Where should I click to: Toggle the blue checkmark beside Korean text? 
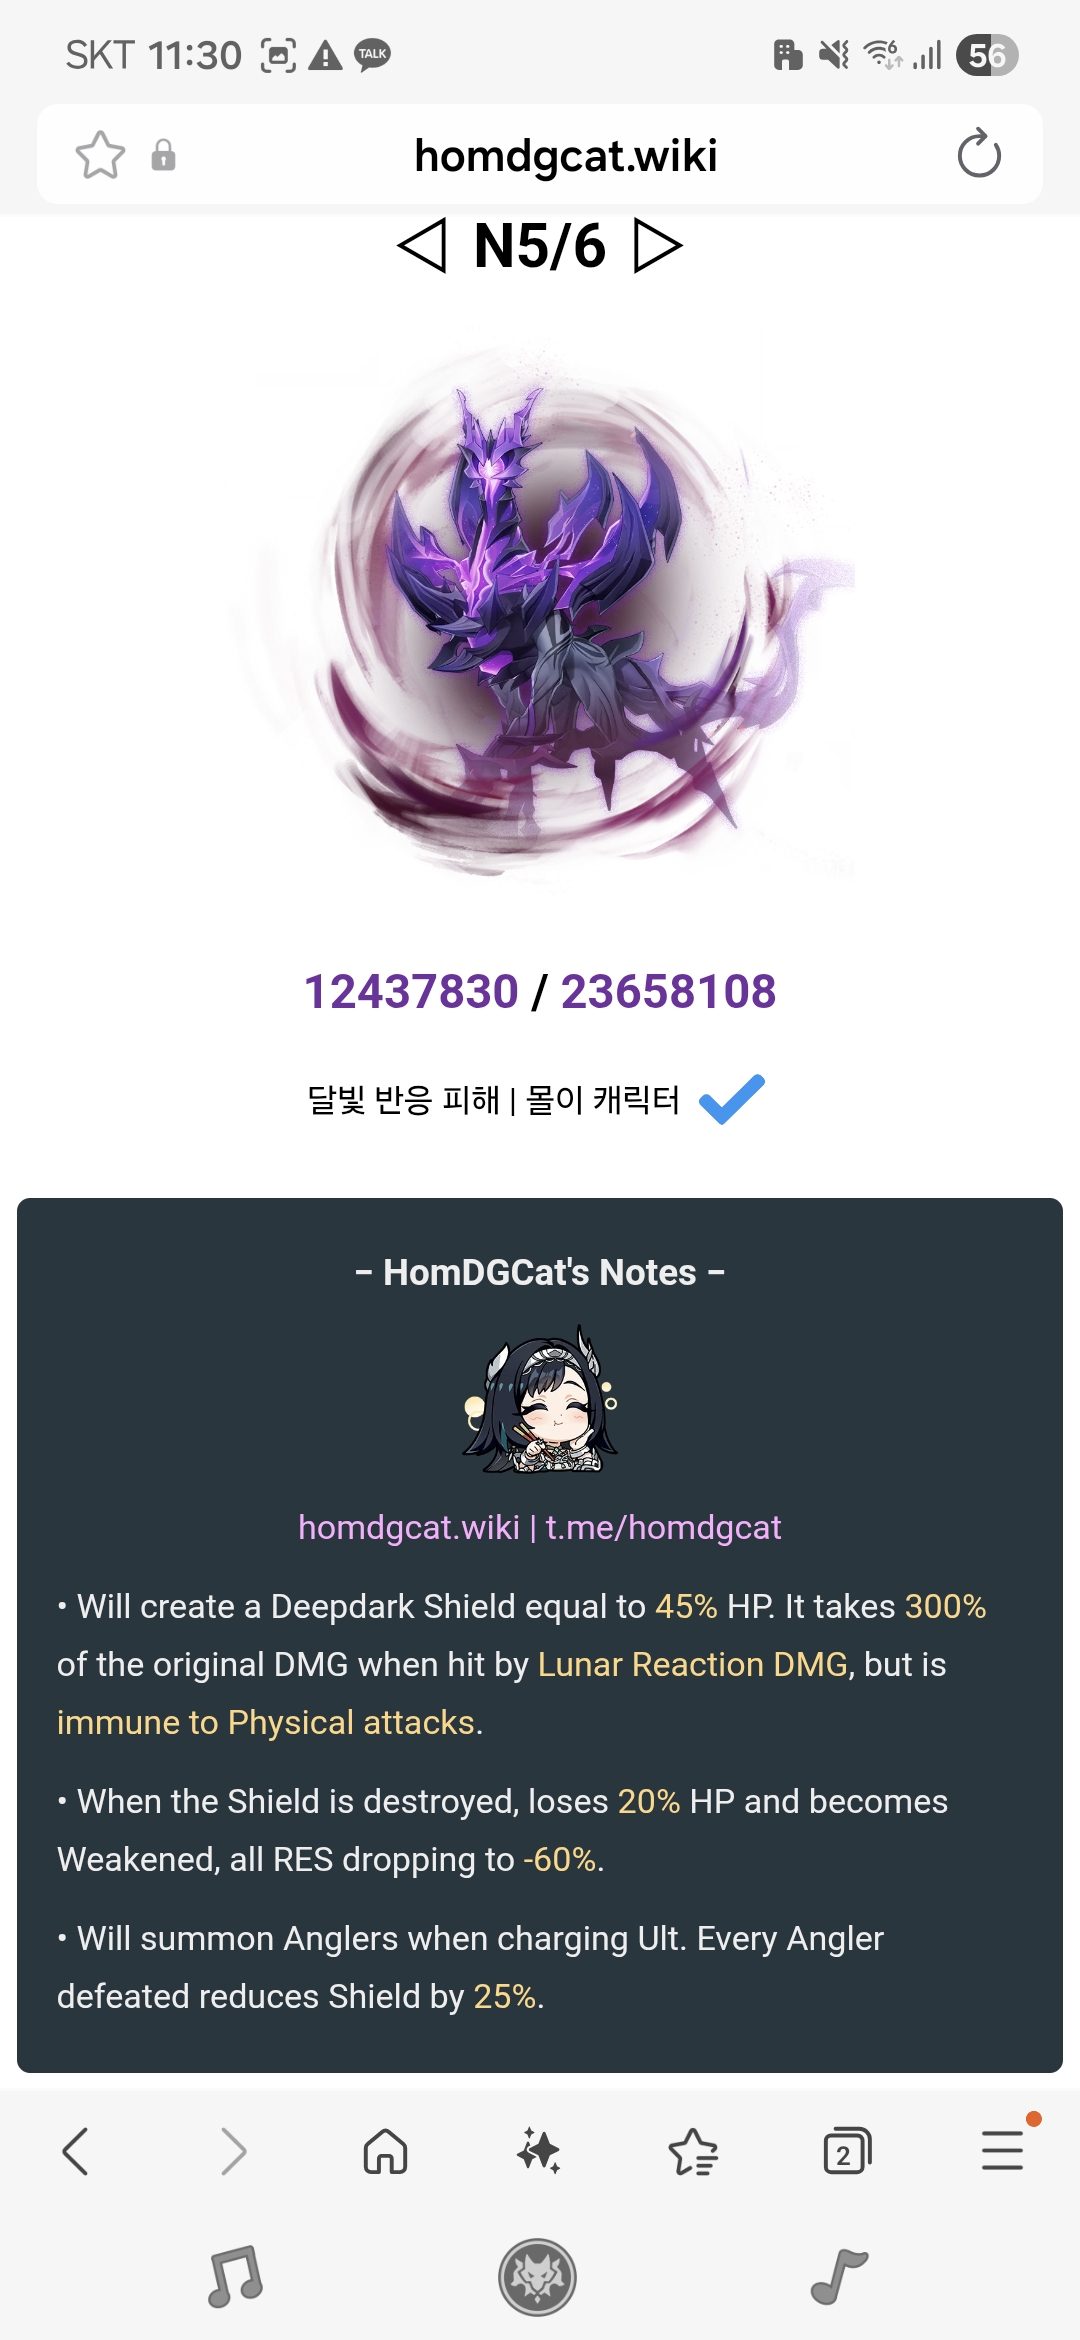[x=731, y=1099]
